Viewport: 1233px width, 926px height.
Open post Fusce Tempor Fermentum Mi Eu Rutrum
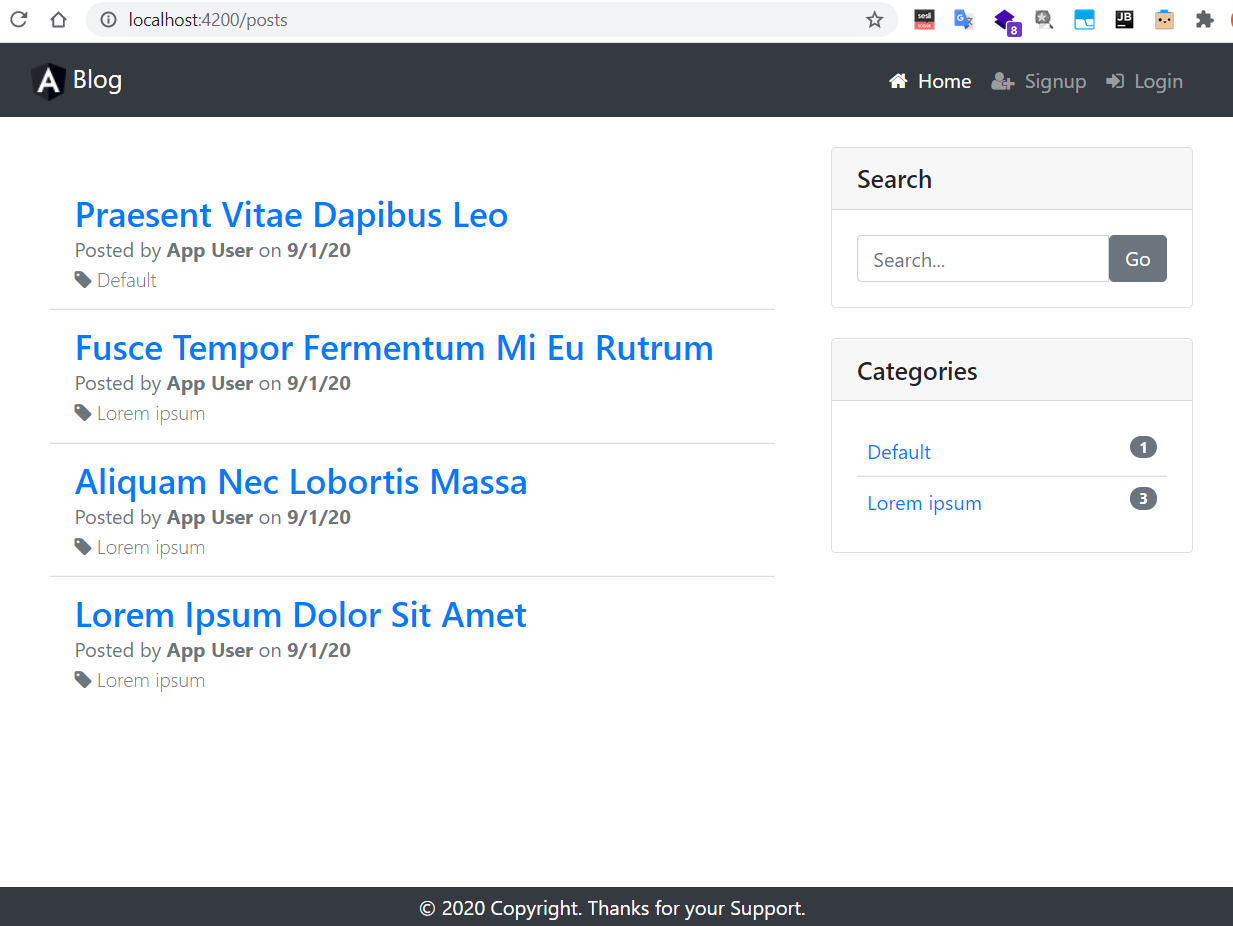394,348
